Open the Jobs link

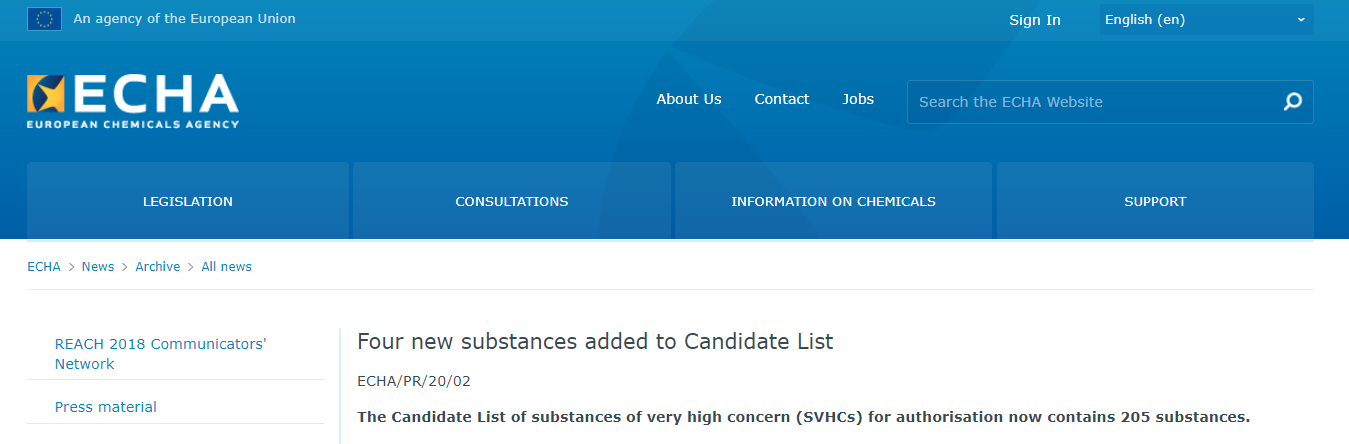[x=858, y=99]
